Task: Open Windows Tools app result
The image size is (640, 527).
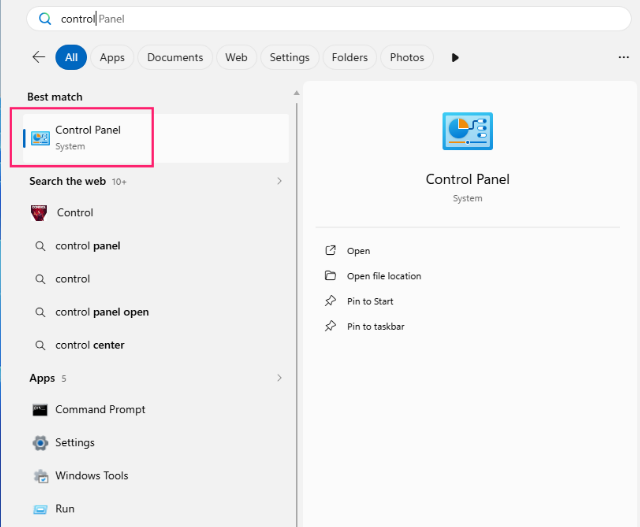Action: [x=156, y=476]
